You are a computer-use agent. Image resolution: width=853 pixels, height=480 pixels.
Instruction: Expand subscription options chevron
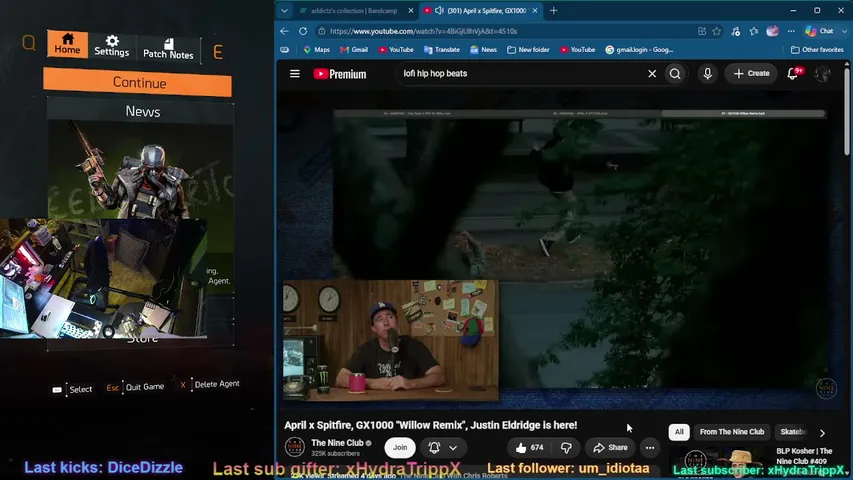453,447
